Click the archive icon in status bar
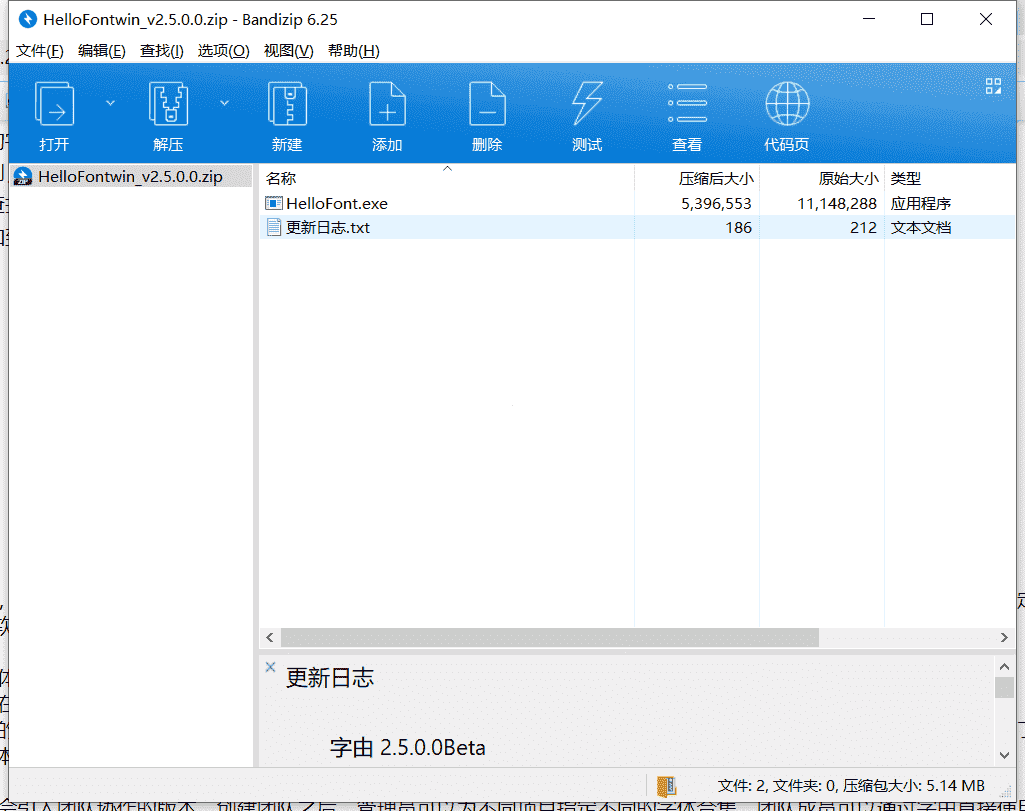The image size is (1025, 811). (x=666, y=786)
